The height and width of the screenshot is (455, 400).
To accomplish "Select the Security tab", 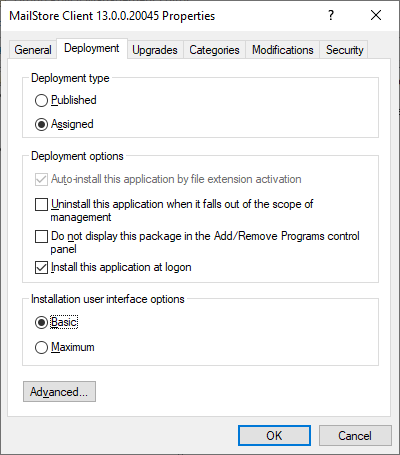I will [344, 50].
